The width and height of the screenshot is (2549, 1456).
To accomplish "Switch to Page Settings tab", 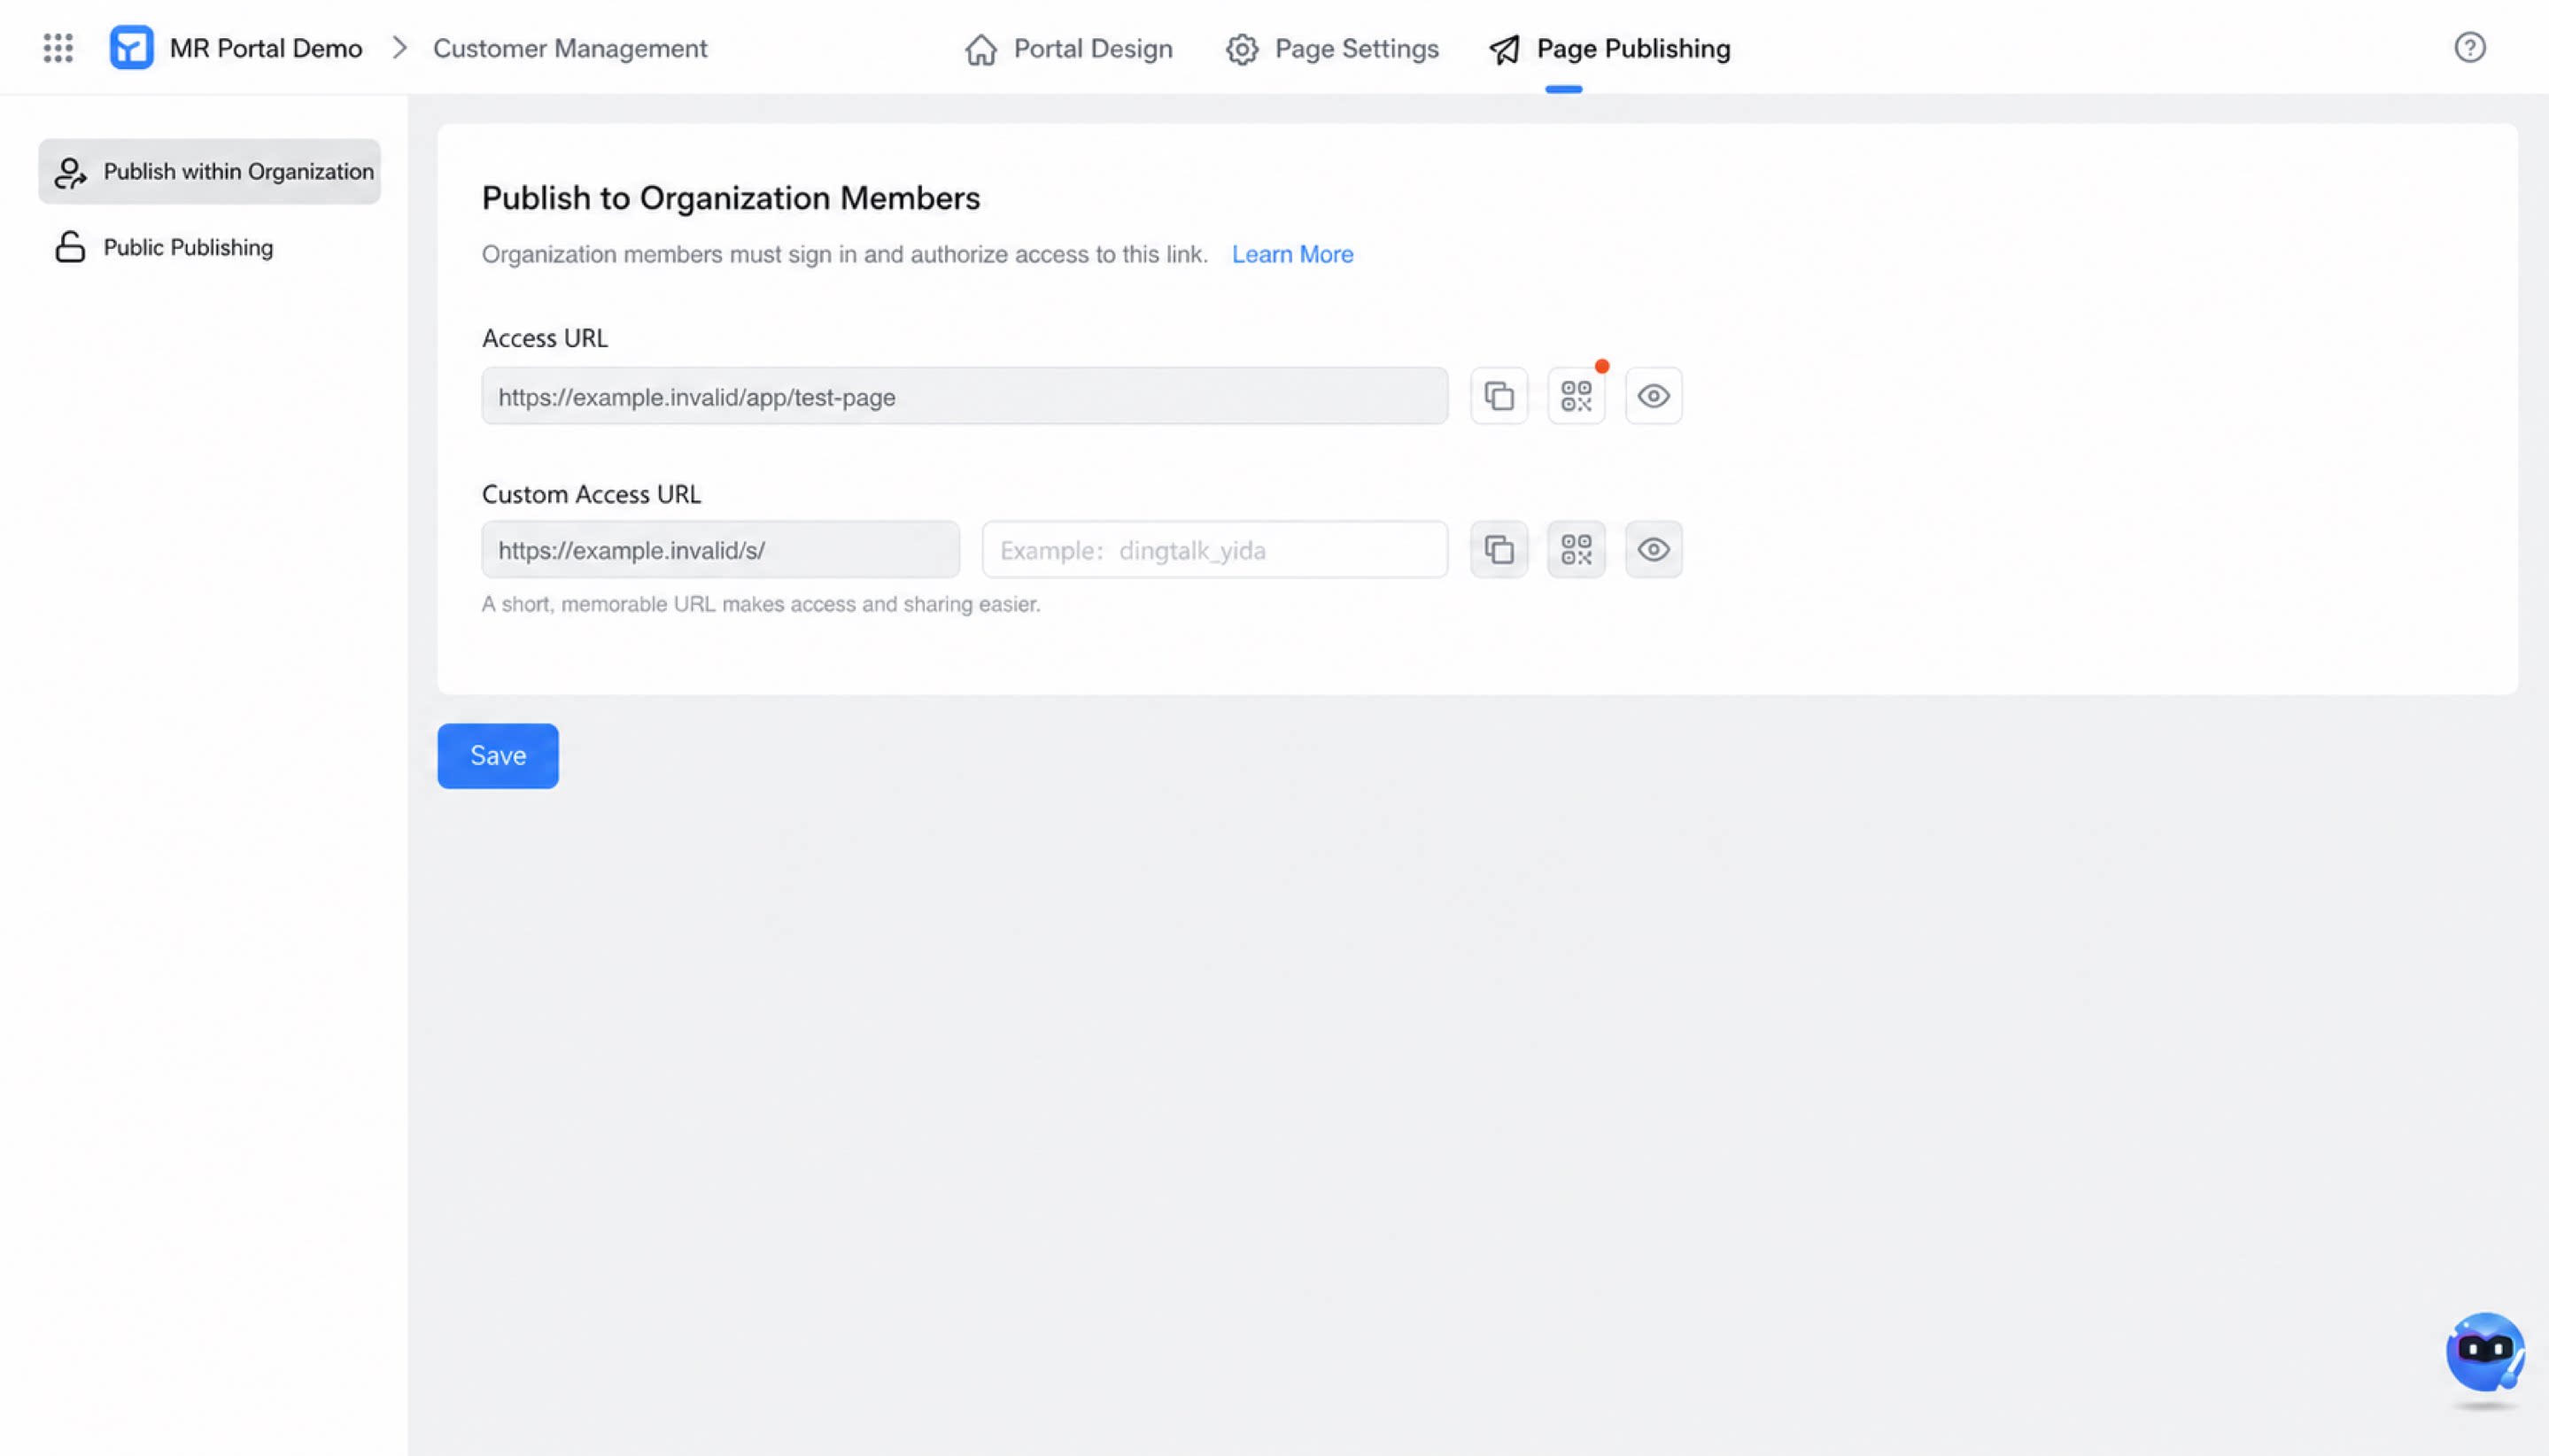I will [1332, 49].
